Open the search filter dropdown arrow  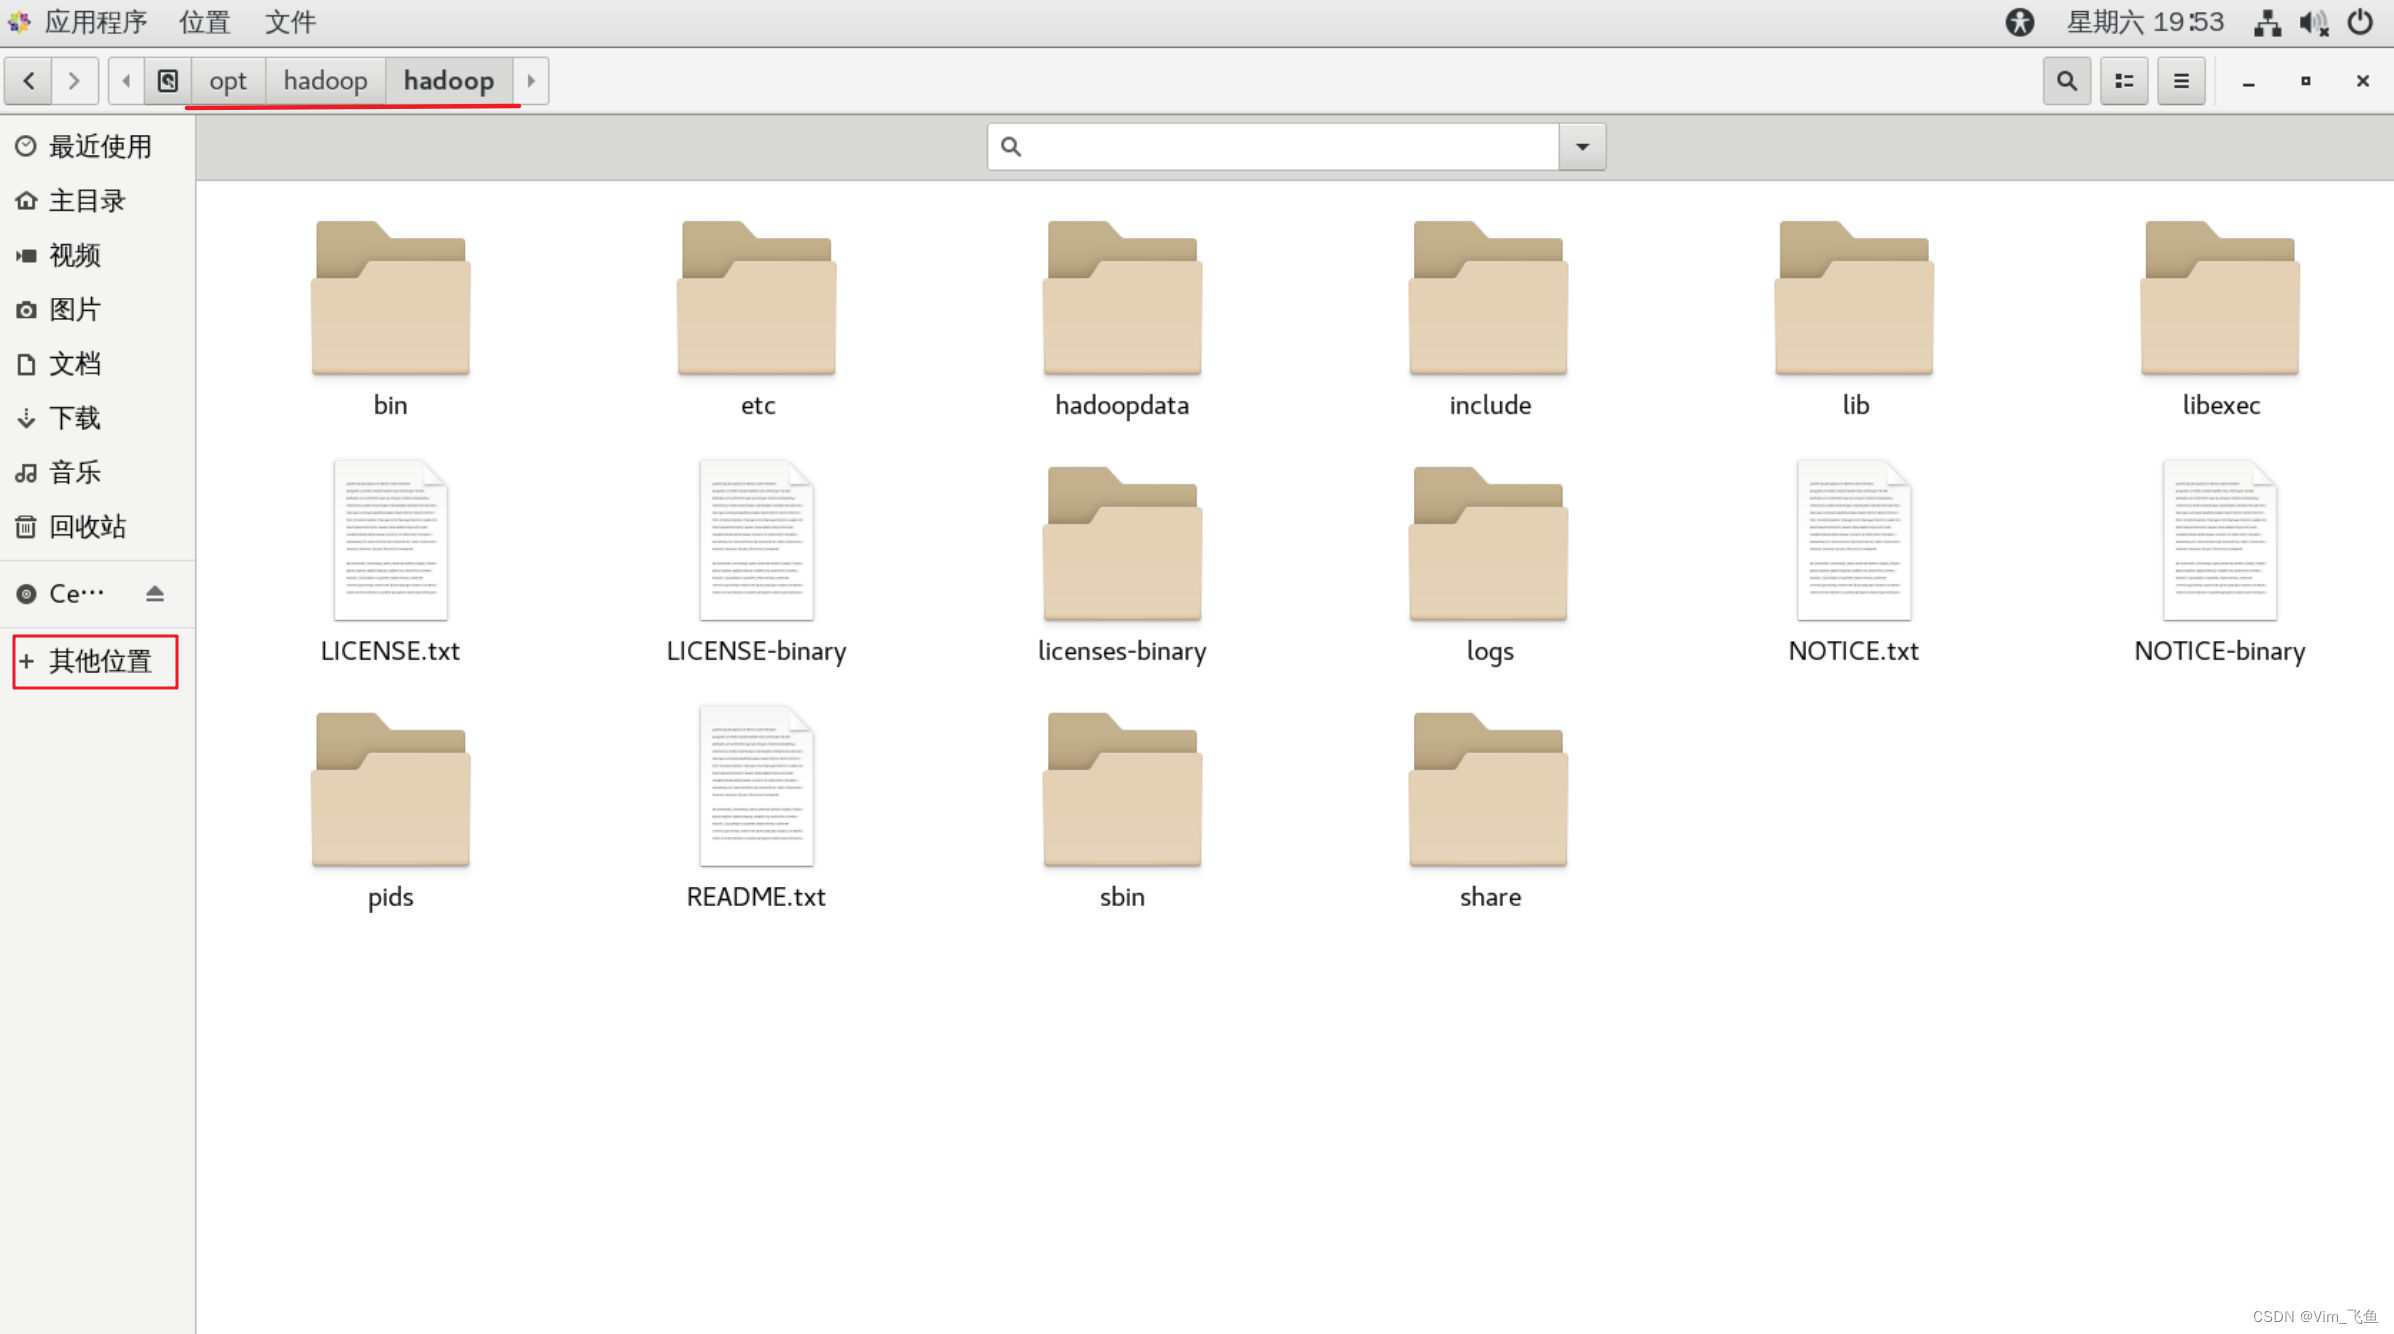coord(1582,147)
